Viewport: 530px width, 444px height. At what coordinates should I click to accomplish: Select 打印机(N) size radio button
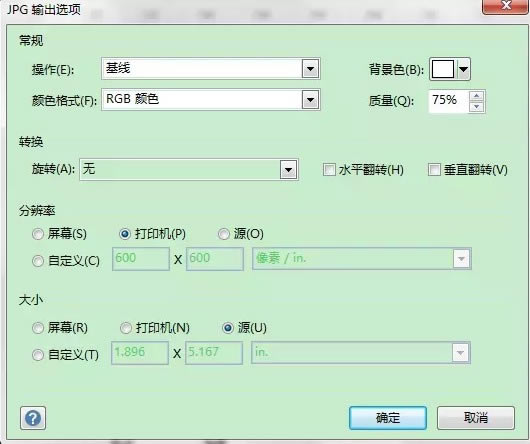pos(126,328)
